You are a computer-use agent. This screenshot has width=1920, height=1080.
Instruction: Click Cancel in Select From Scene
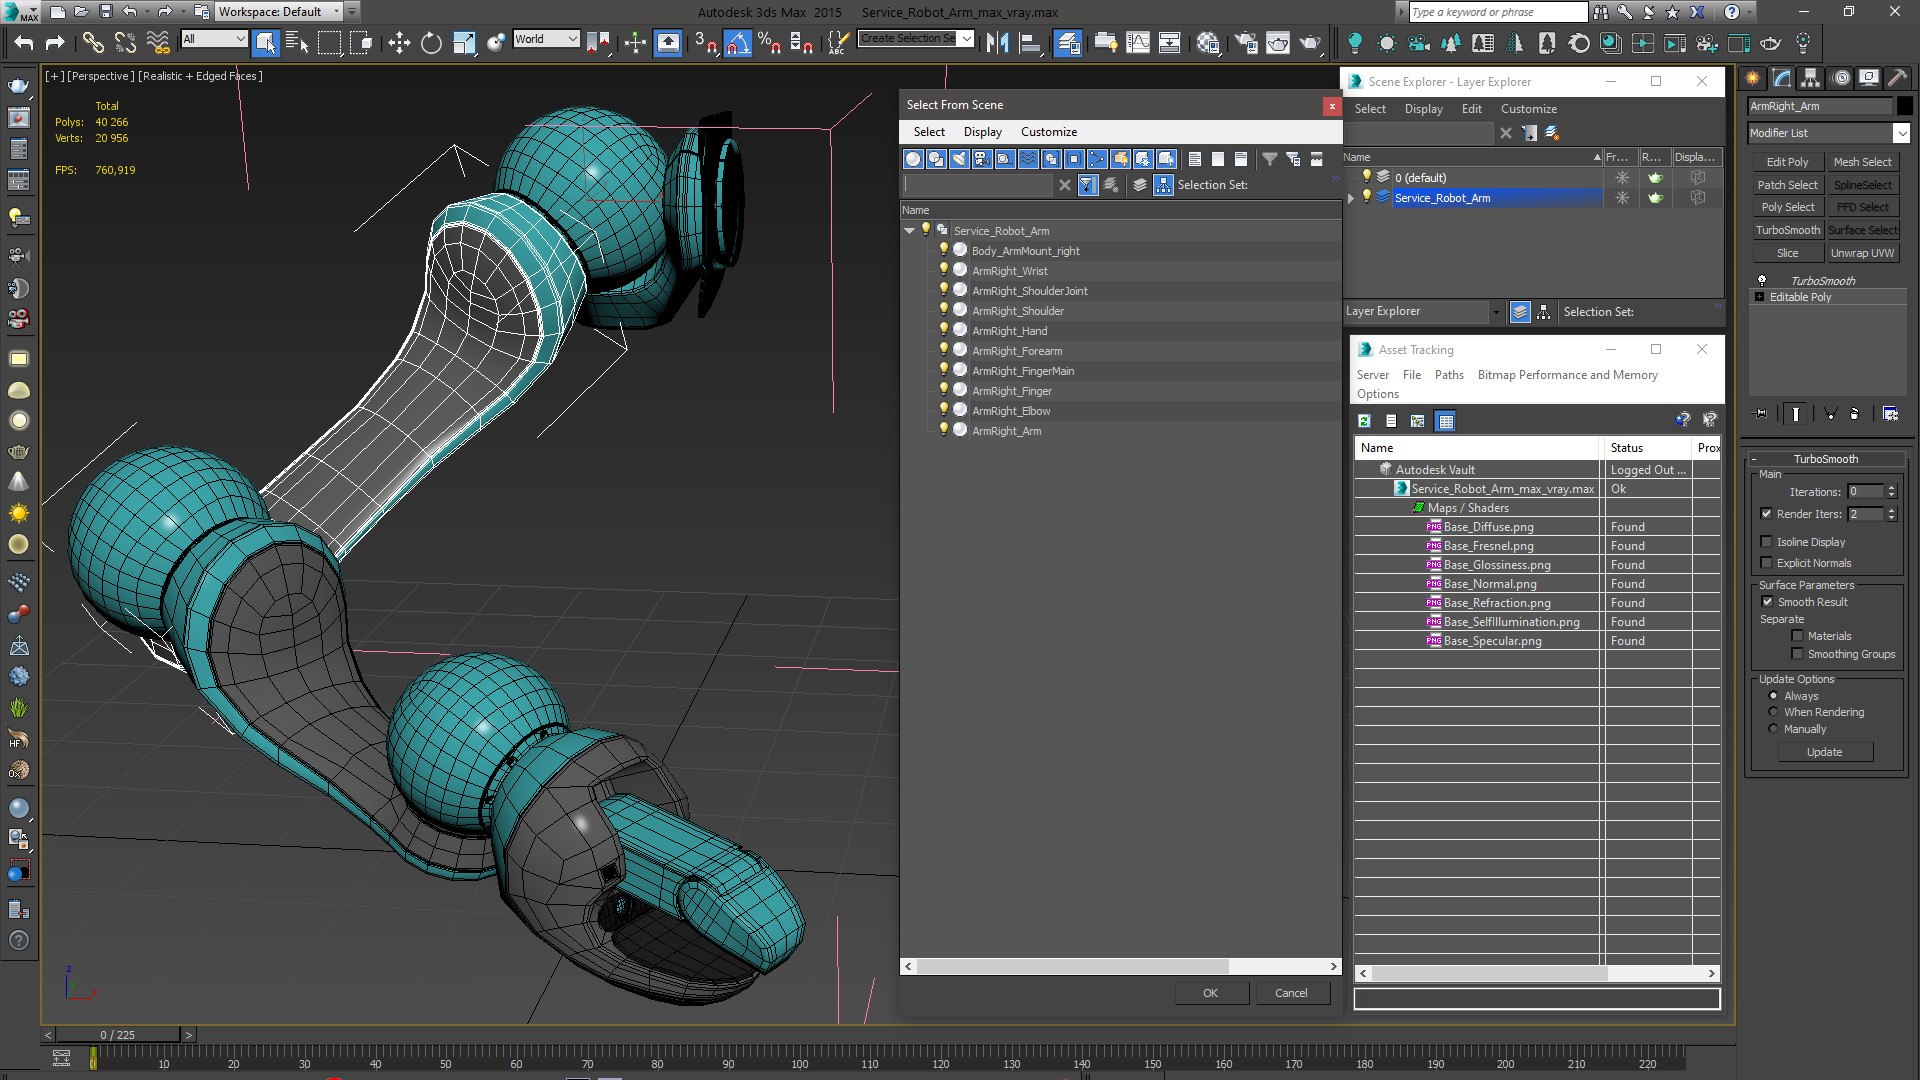[x=1290, y=993]
